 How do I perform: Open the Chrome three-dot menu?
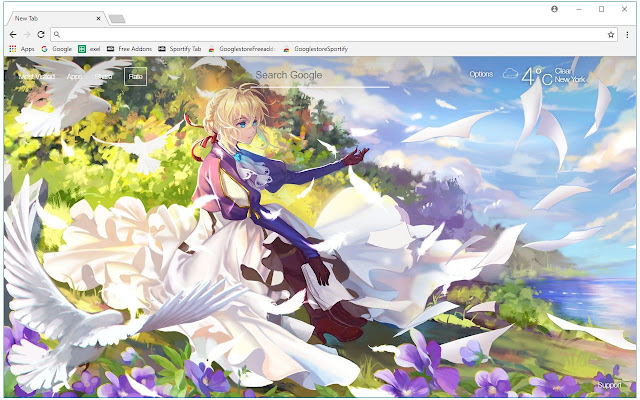tap(627, 35)
